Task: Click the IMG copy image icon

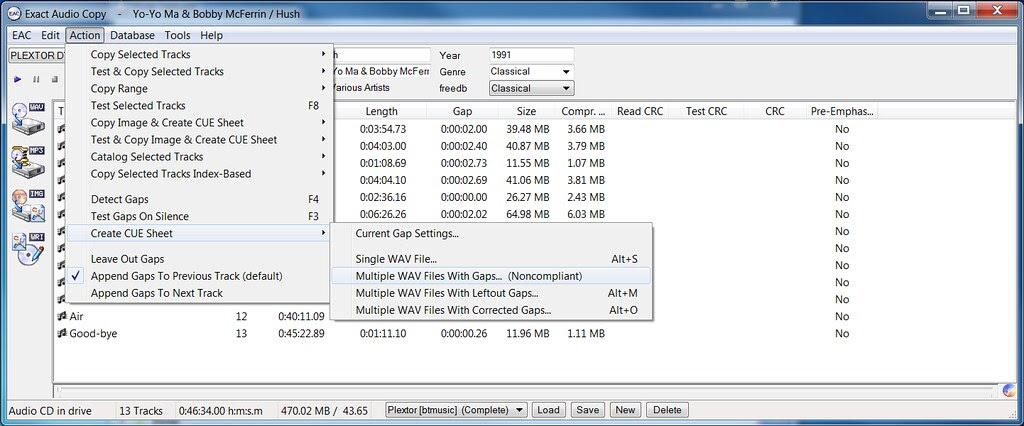Action: pyautogui.click(x=28, y=205)
